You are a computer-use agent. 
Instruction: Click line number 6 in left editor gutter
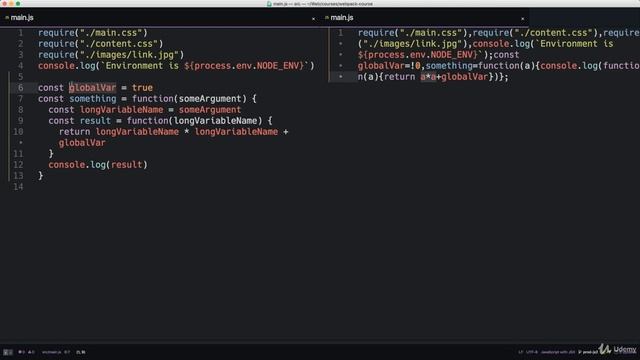tap(20, 88)
